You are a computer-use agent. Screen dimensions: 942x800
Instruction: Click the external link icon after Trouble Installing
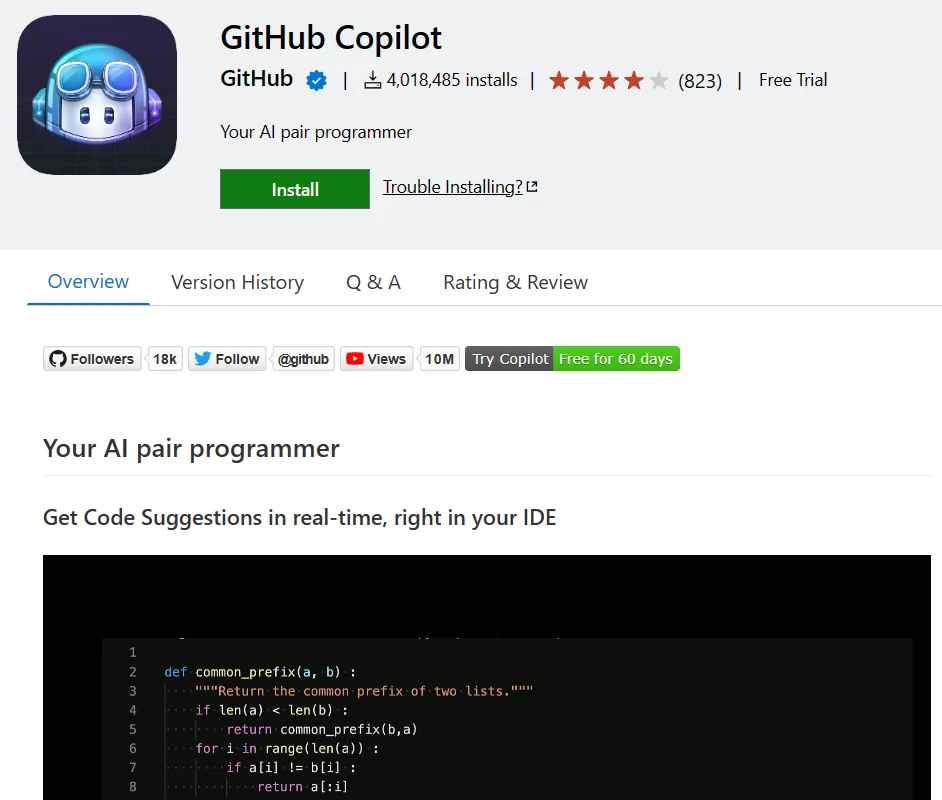click(x=532, y=187)
